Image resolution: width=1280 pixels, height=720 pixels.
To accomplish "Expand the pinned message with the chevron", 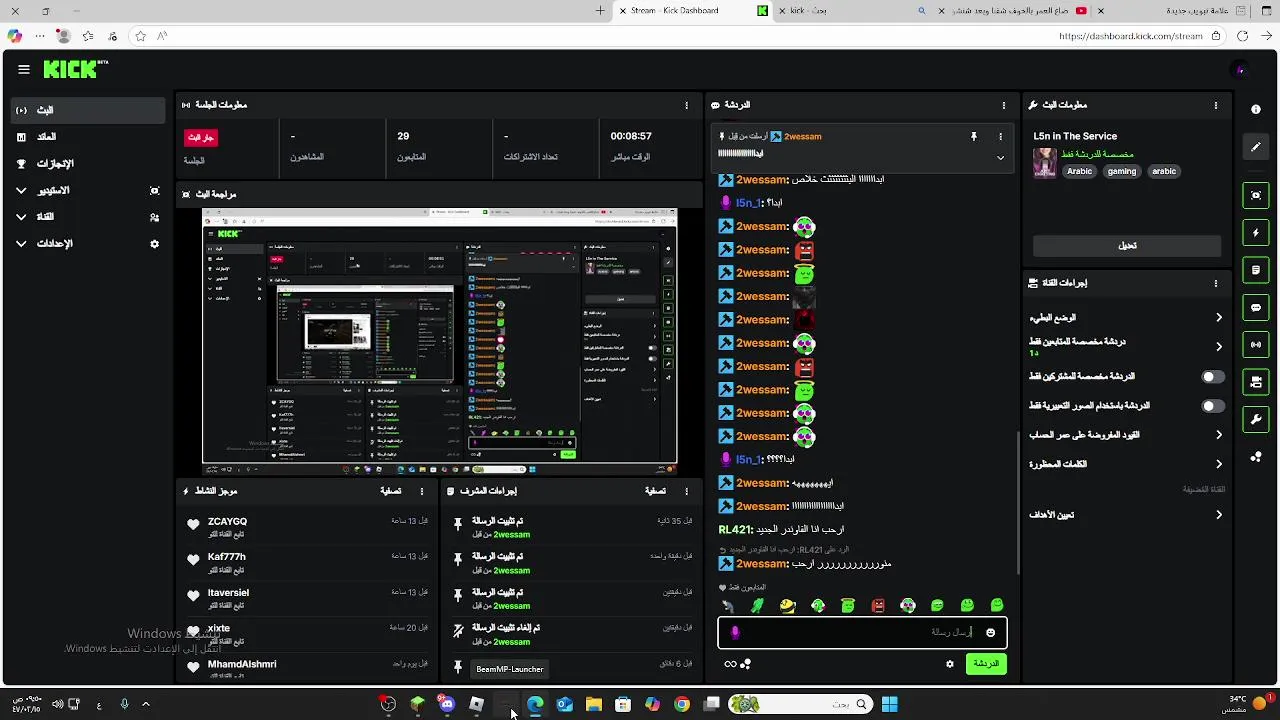I will point(1000,157).
